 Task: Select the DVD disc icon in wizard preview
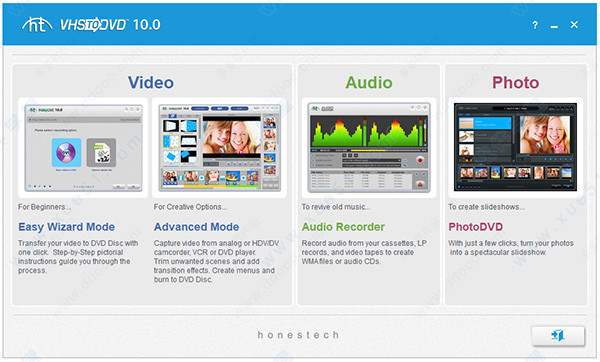66,153
